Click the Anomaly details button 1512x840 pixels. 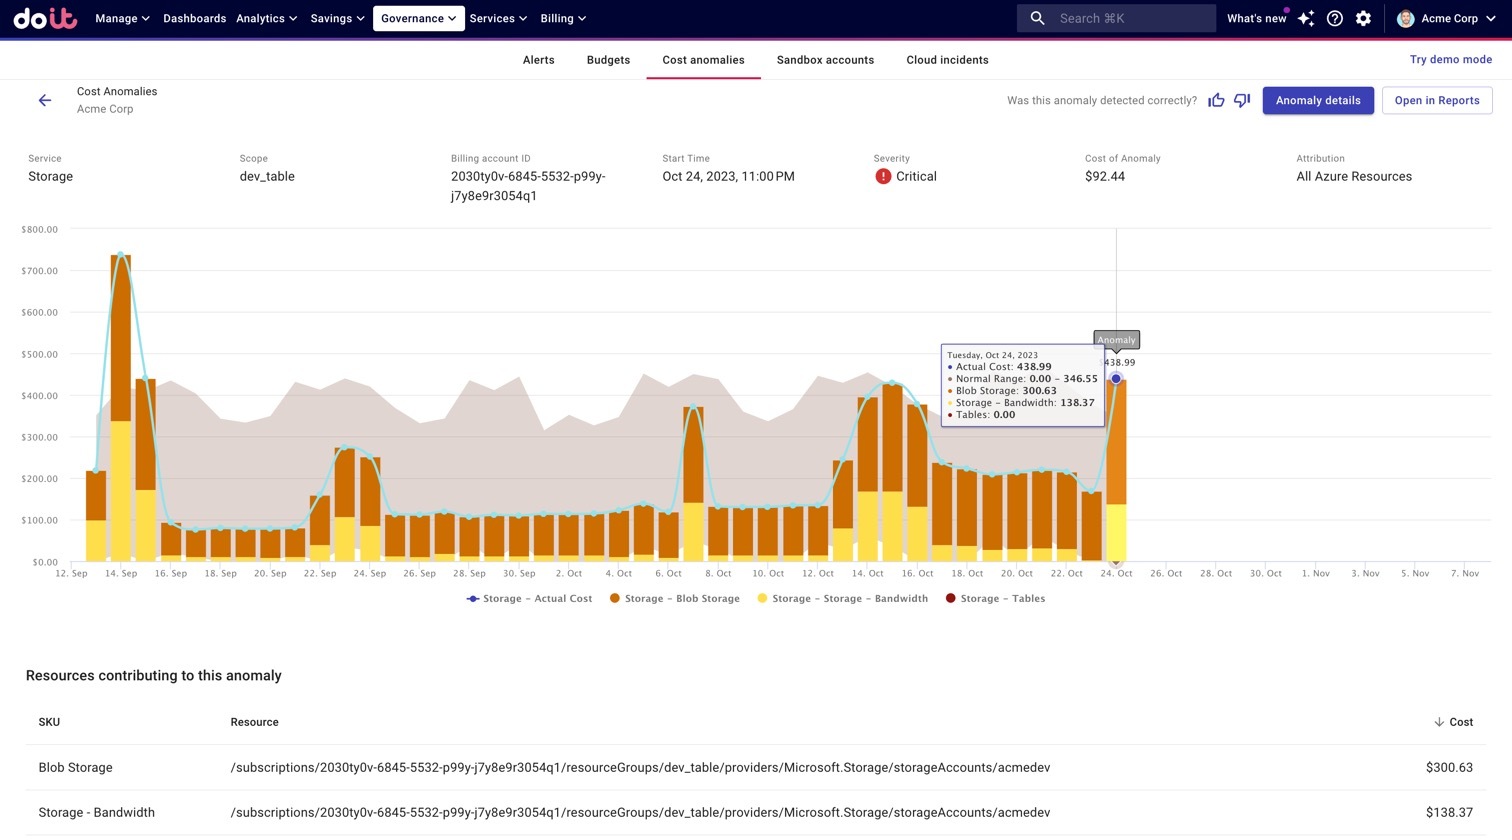tap(1317, 100)
